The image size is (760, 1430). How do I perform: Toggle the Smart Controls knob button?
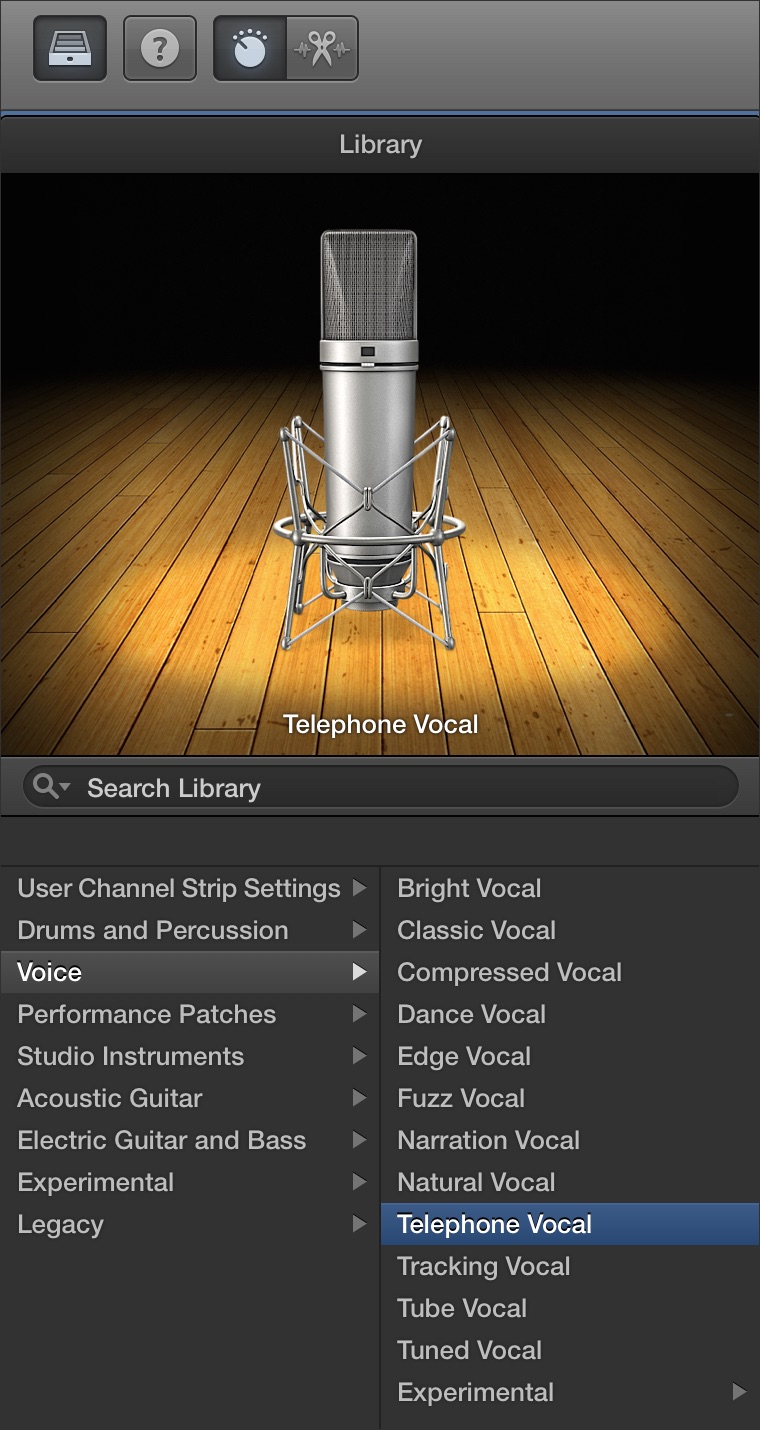click(x=250, y=48)
